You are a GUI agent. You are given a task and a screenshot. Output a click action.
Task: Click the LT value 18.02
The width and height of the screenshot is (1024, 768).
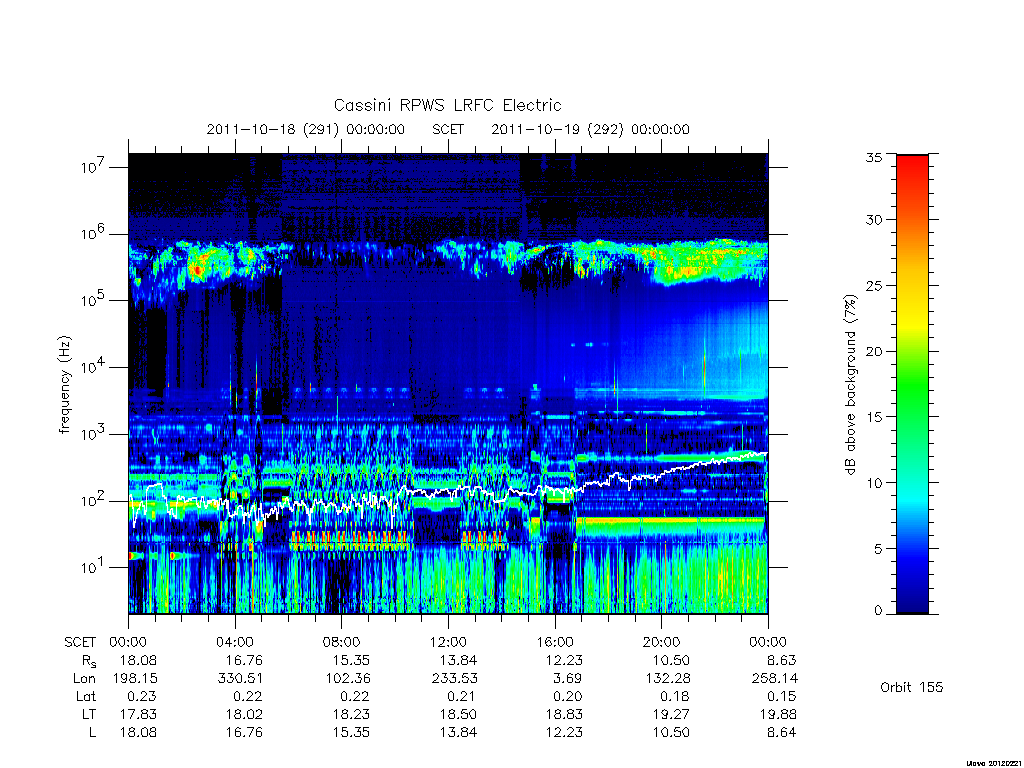pyautogui.click(x=244, y=714)
